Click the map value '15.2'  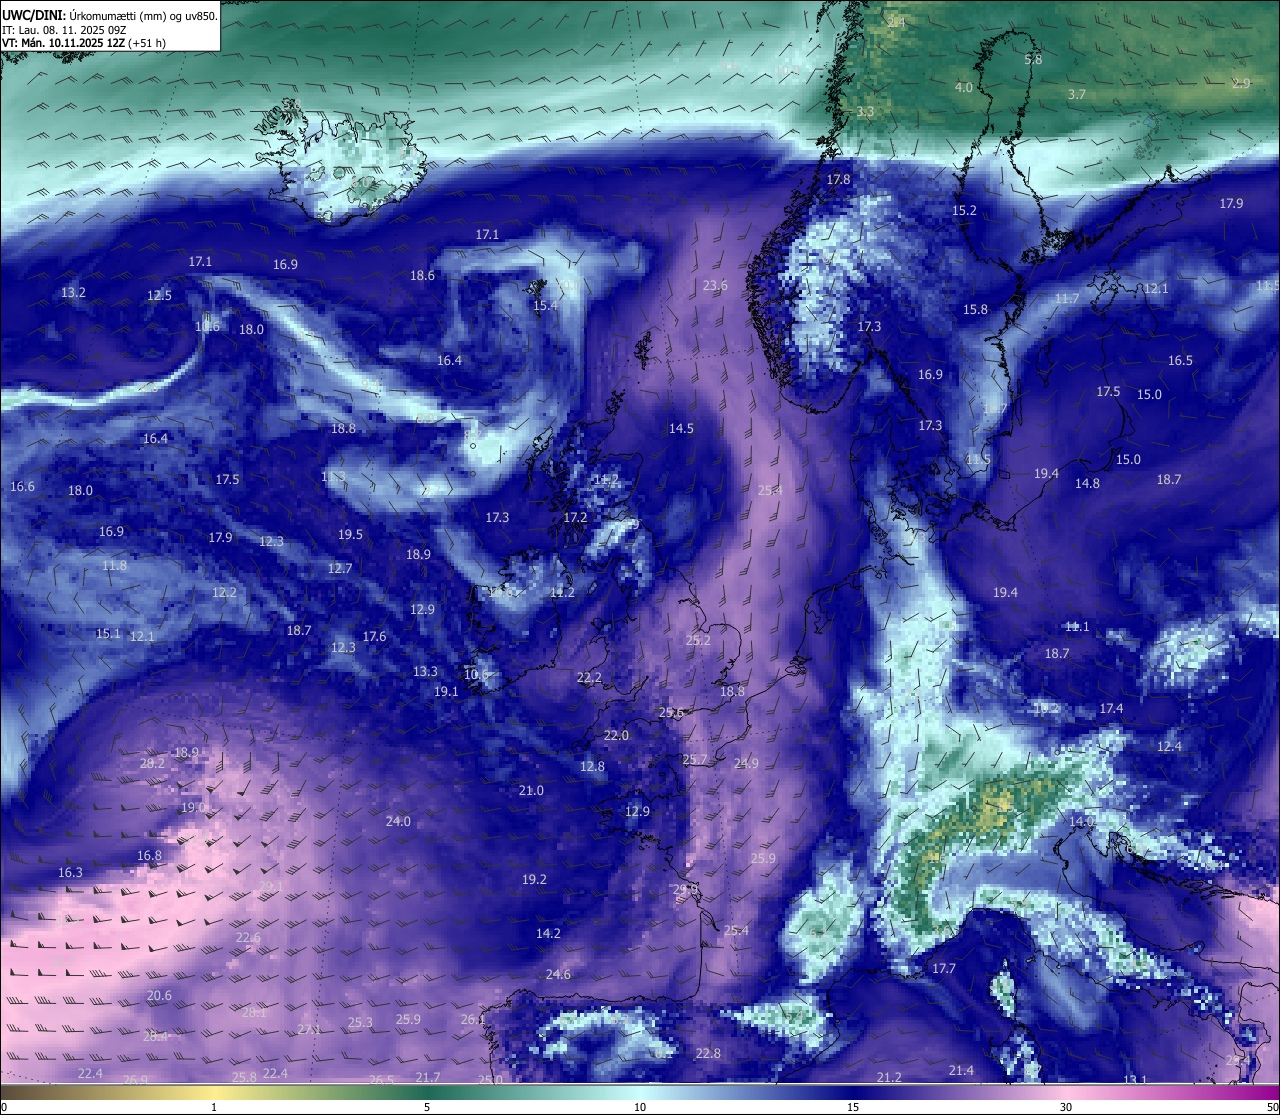coord(964,210)
